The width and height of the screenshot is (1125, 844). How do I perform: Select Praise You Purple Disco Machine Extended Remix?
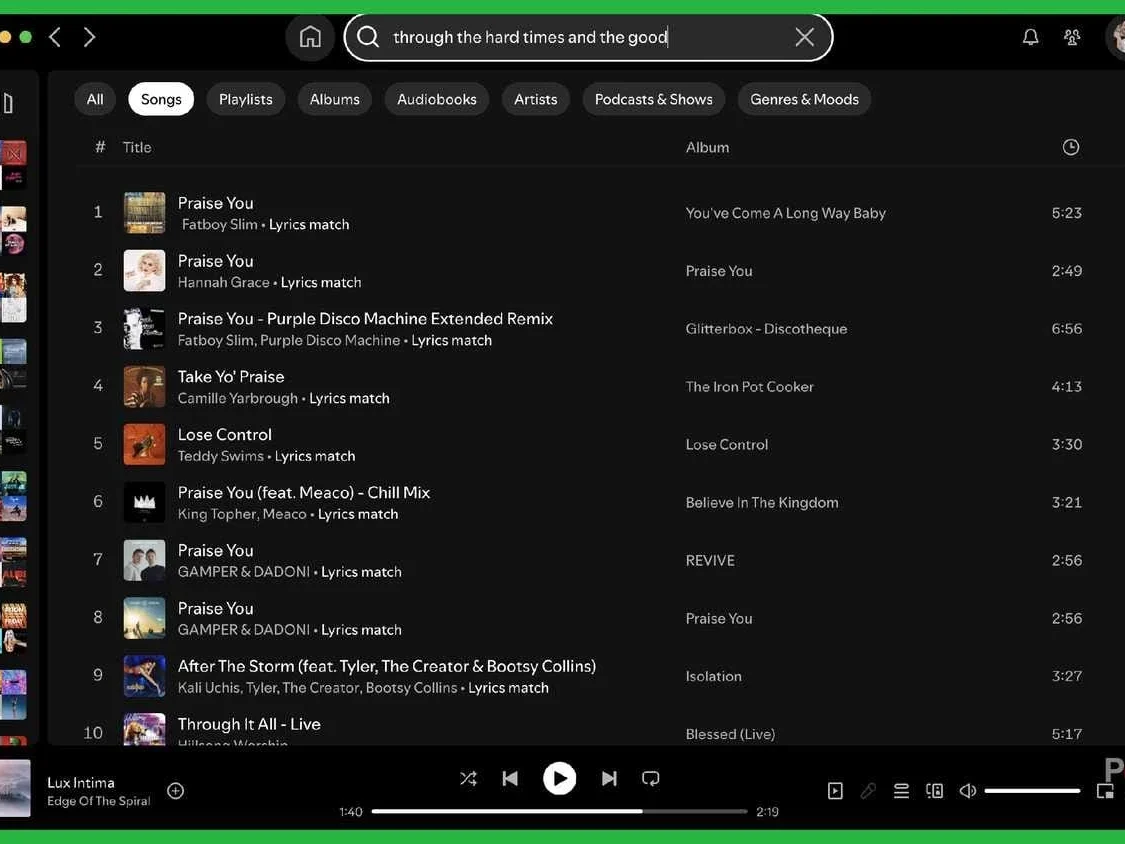tap(365, 319)
